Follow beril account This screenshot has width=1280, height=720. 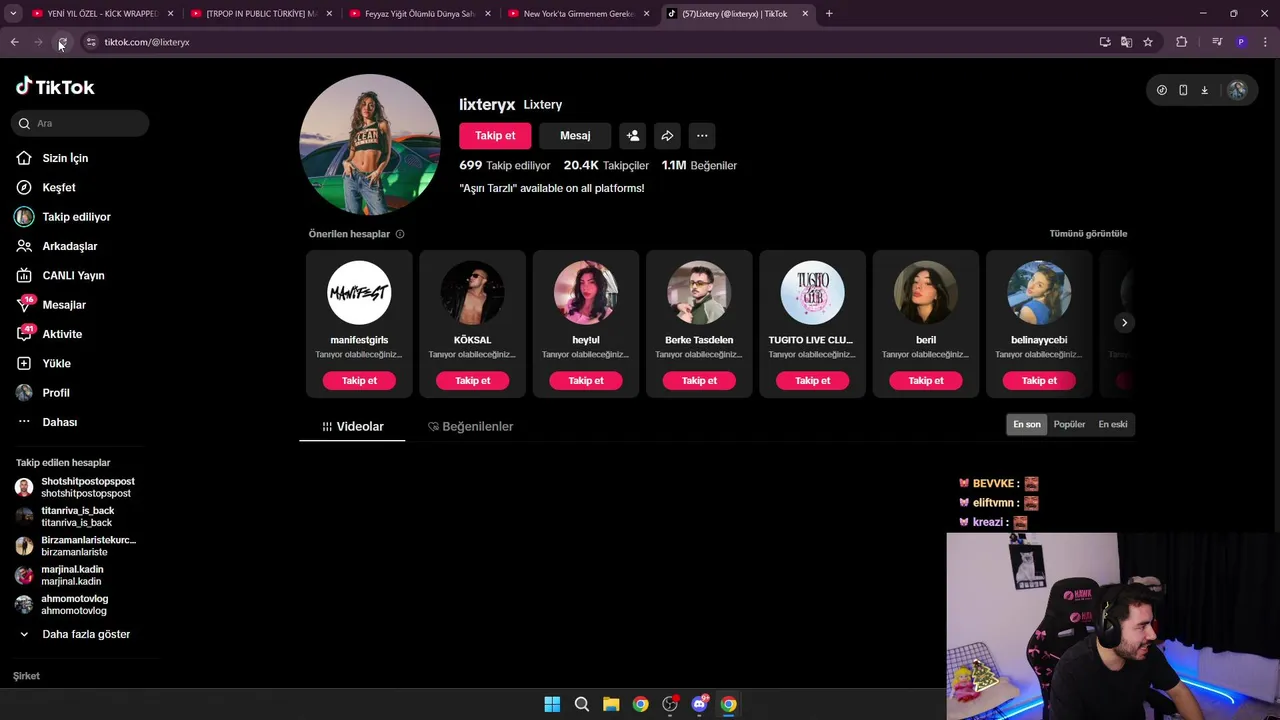[926, 381]
